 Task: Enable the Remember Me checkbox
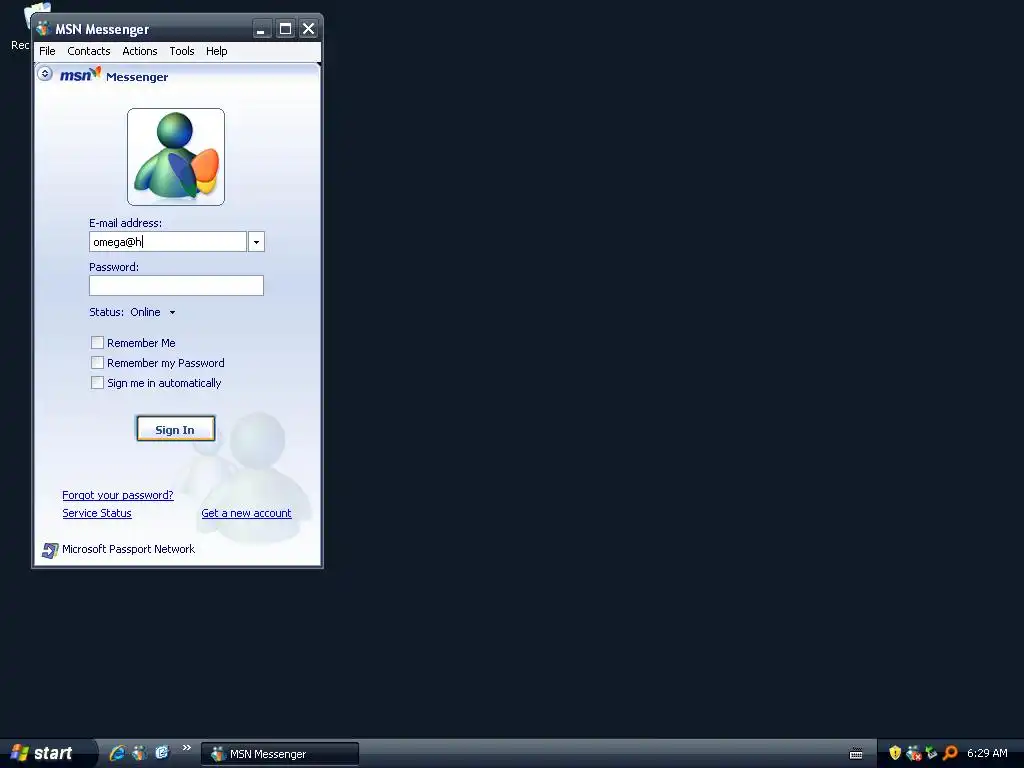coord(97,342)
